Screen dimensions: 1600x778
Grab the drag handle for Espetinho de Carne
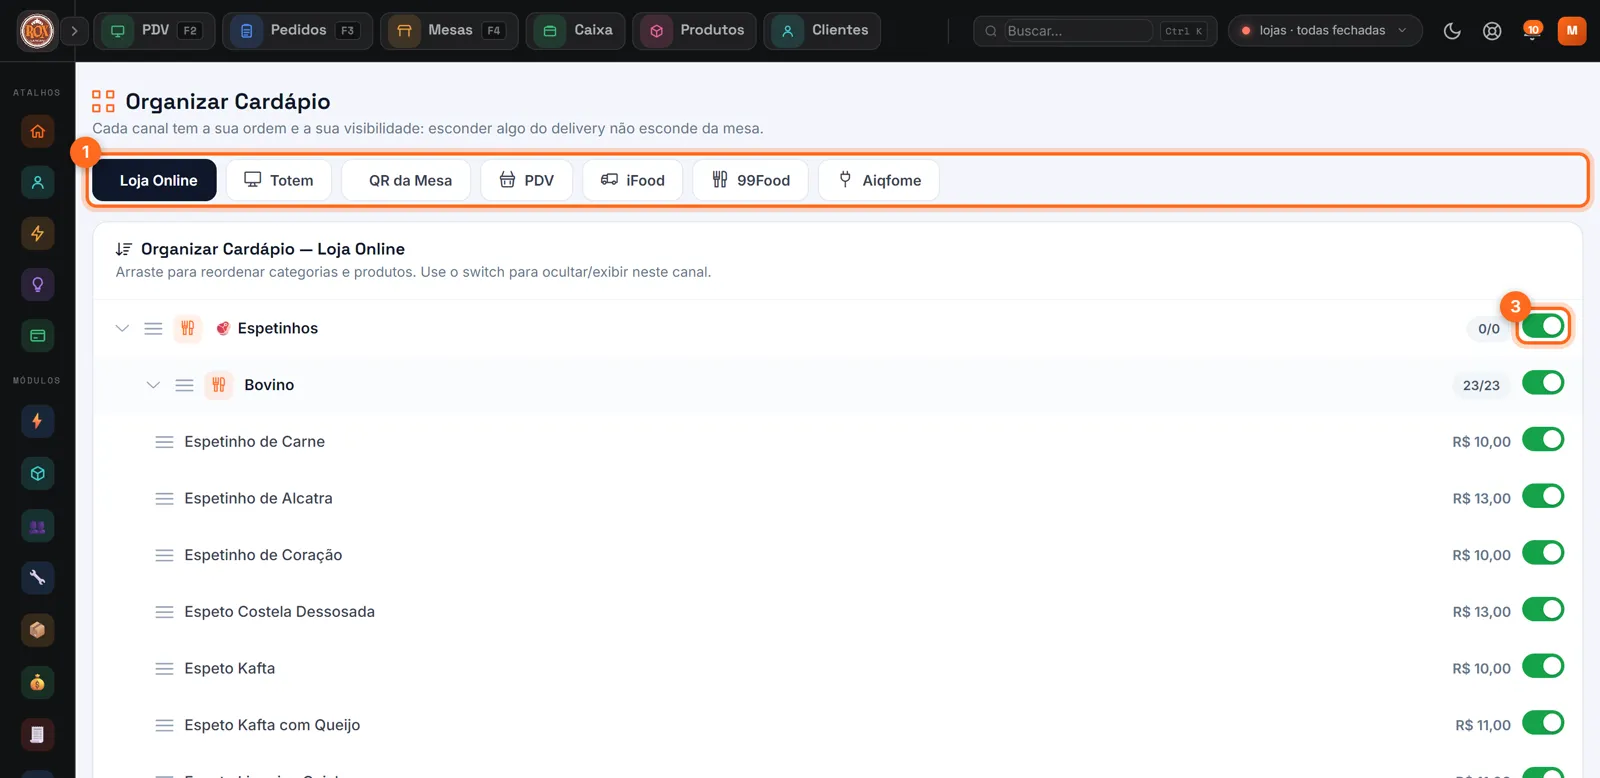point(164,442)
